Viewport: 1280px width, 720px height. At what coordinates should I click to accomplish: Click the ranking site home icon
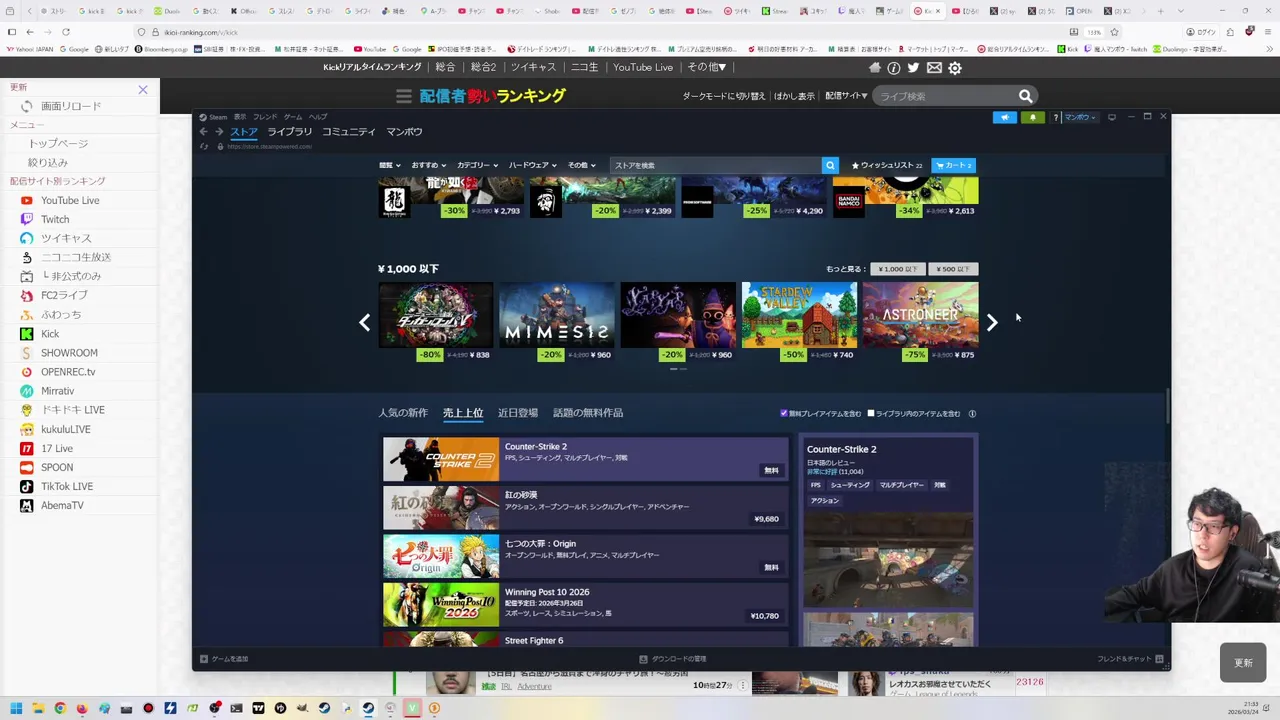(875, 68)
